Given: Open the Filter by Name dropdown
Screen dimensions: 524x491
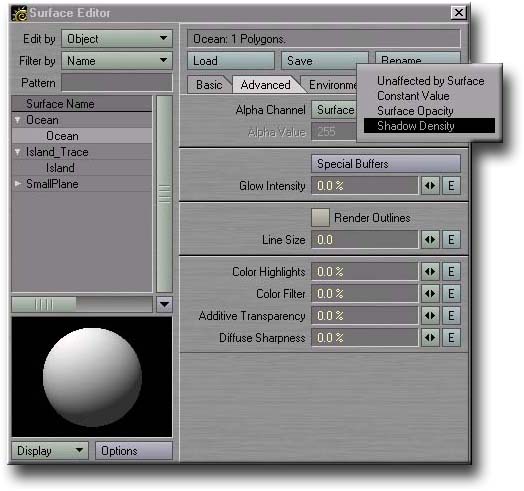Looking at the screenshot, I should point(117,60).
